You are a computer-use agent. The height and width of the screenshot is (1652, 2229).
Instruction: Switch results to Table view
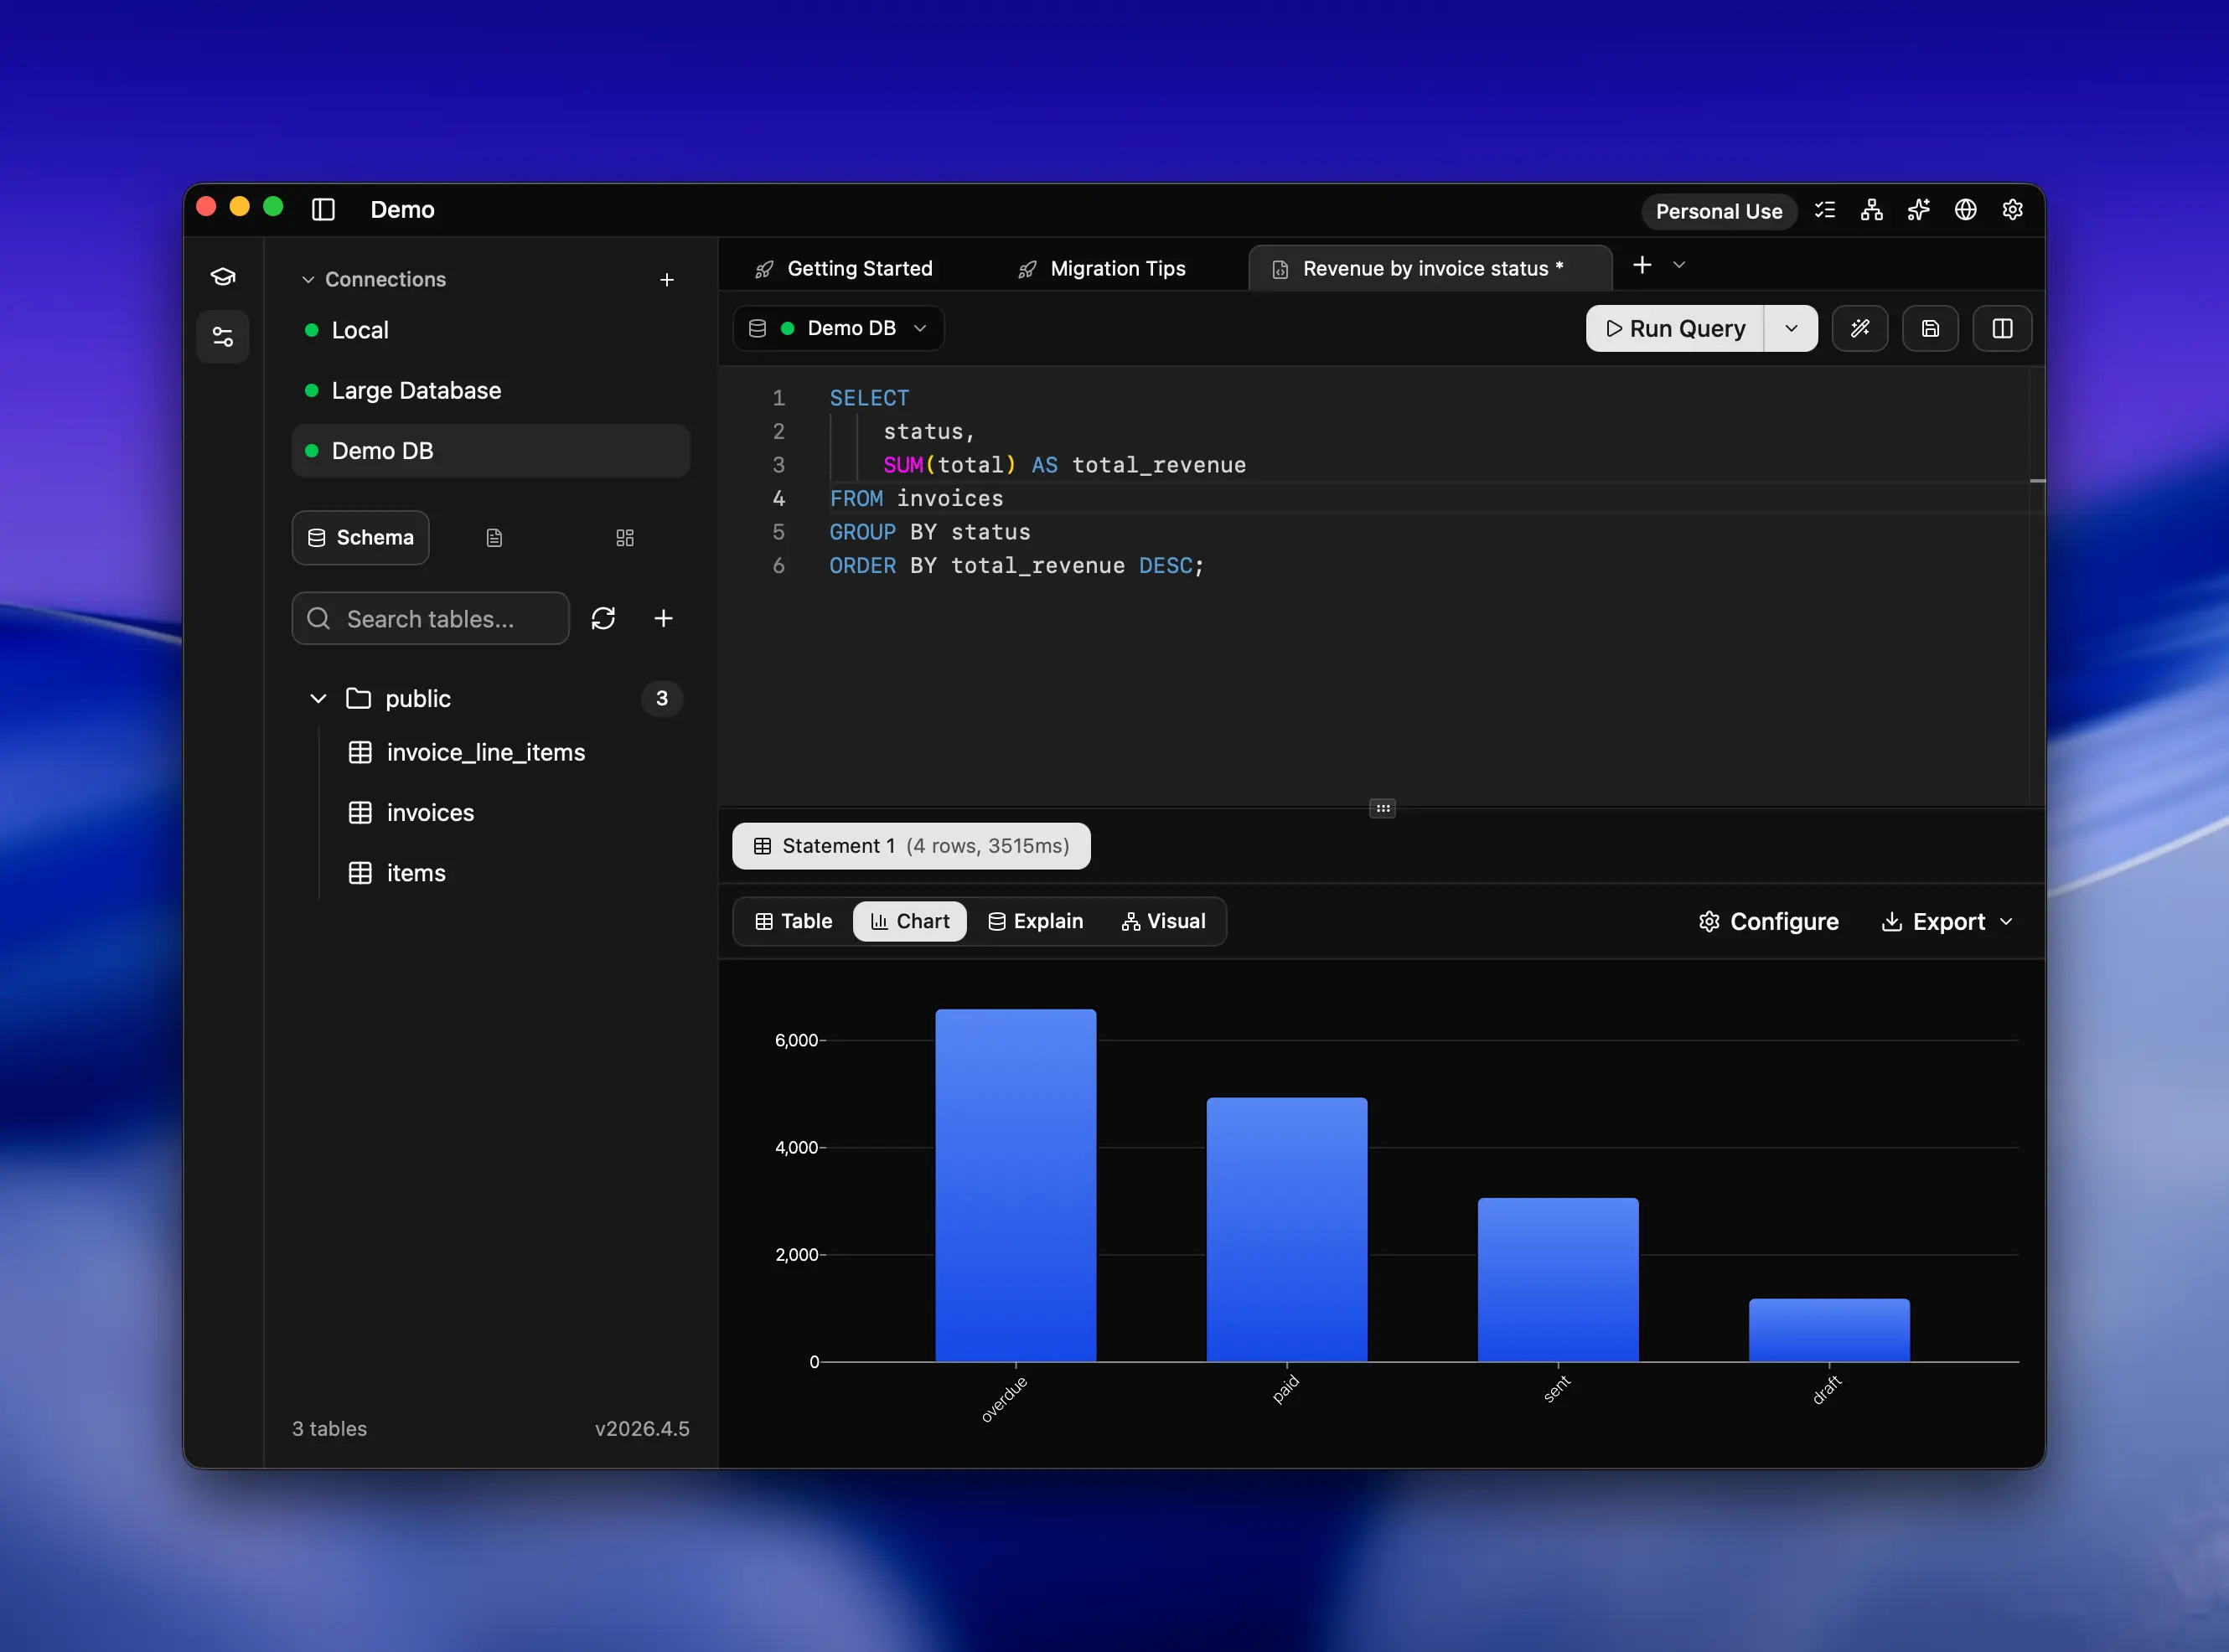tap(792, 921)
